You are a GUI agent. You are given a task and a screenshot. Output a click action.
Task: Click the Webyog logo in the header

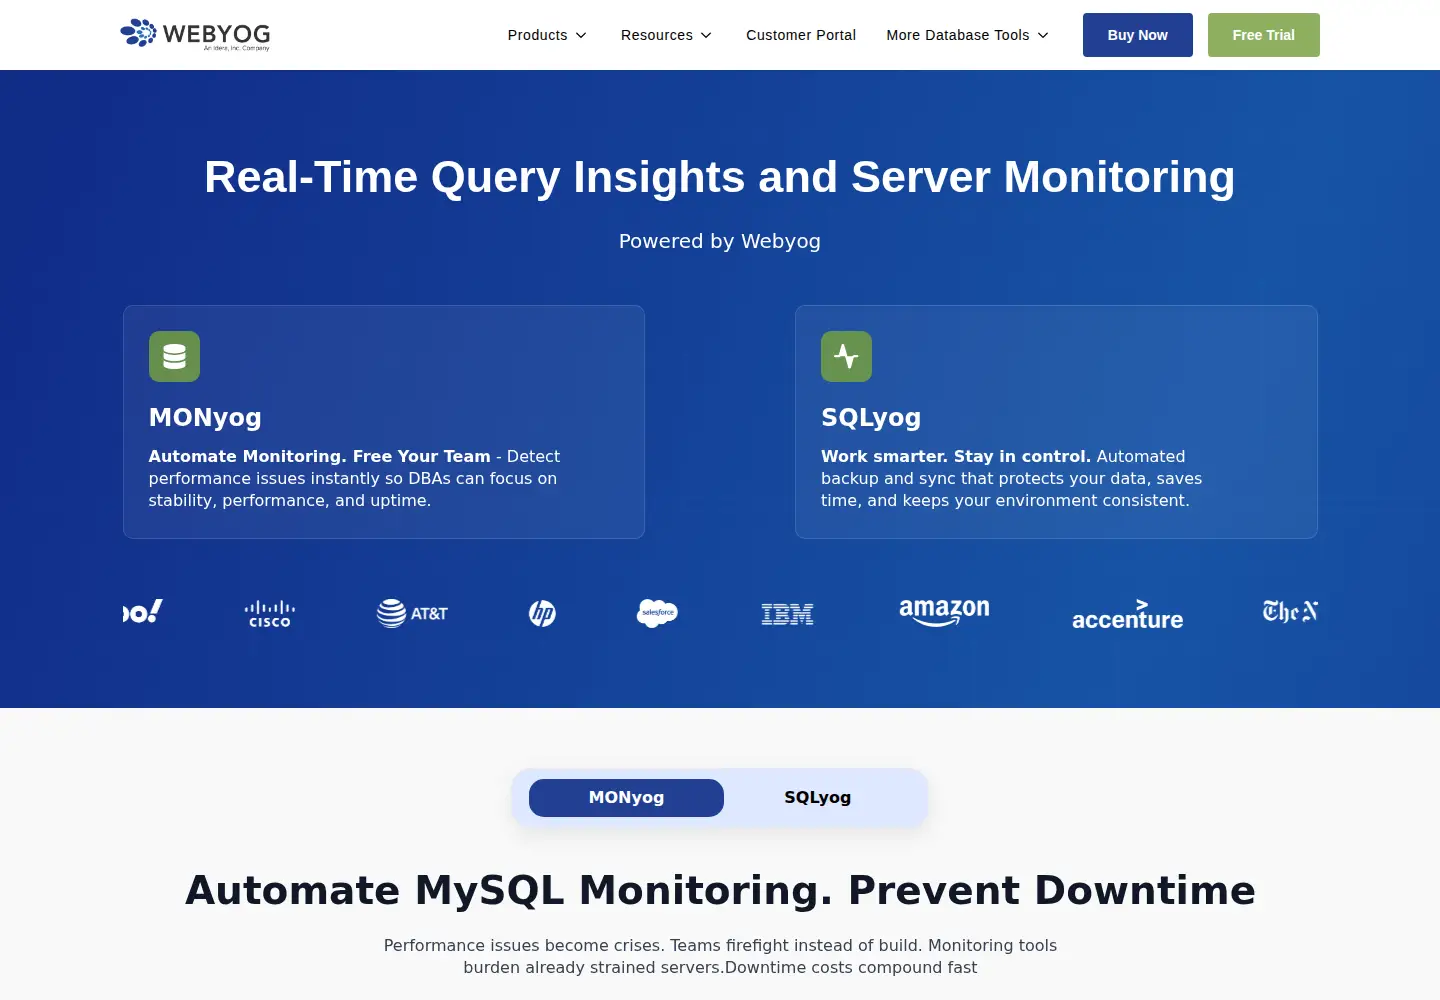tap(195, 34)
